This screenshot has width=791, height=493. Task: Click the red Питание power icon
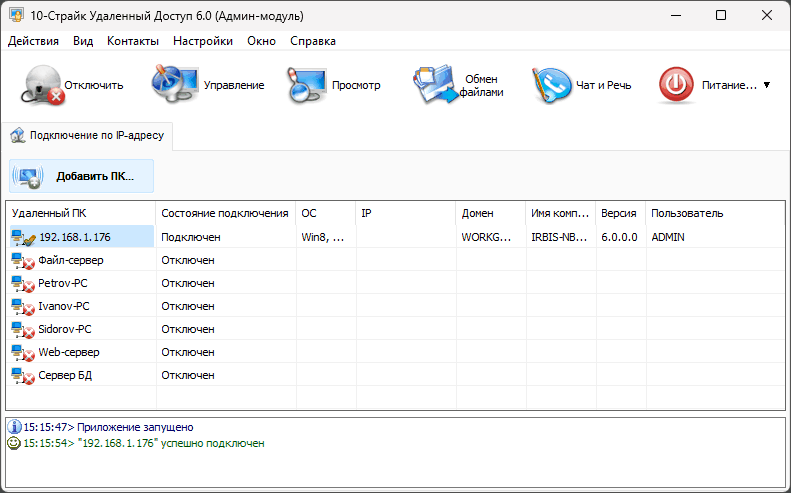[677, 85]
